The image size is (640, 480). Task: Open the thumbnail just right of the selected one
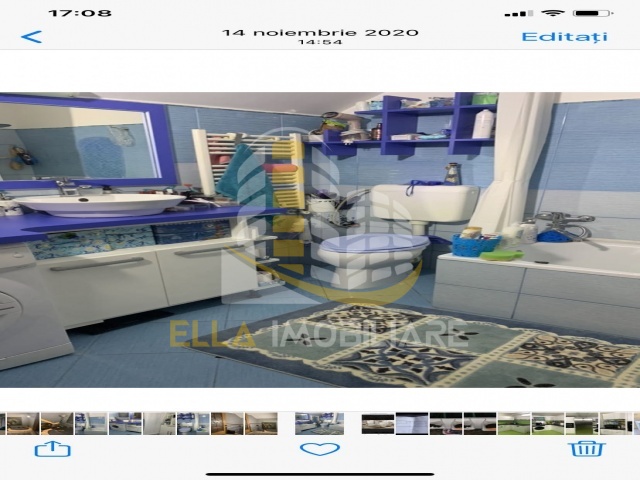pyautogui.click(x=378, y=423)
